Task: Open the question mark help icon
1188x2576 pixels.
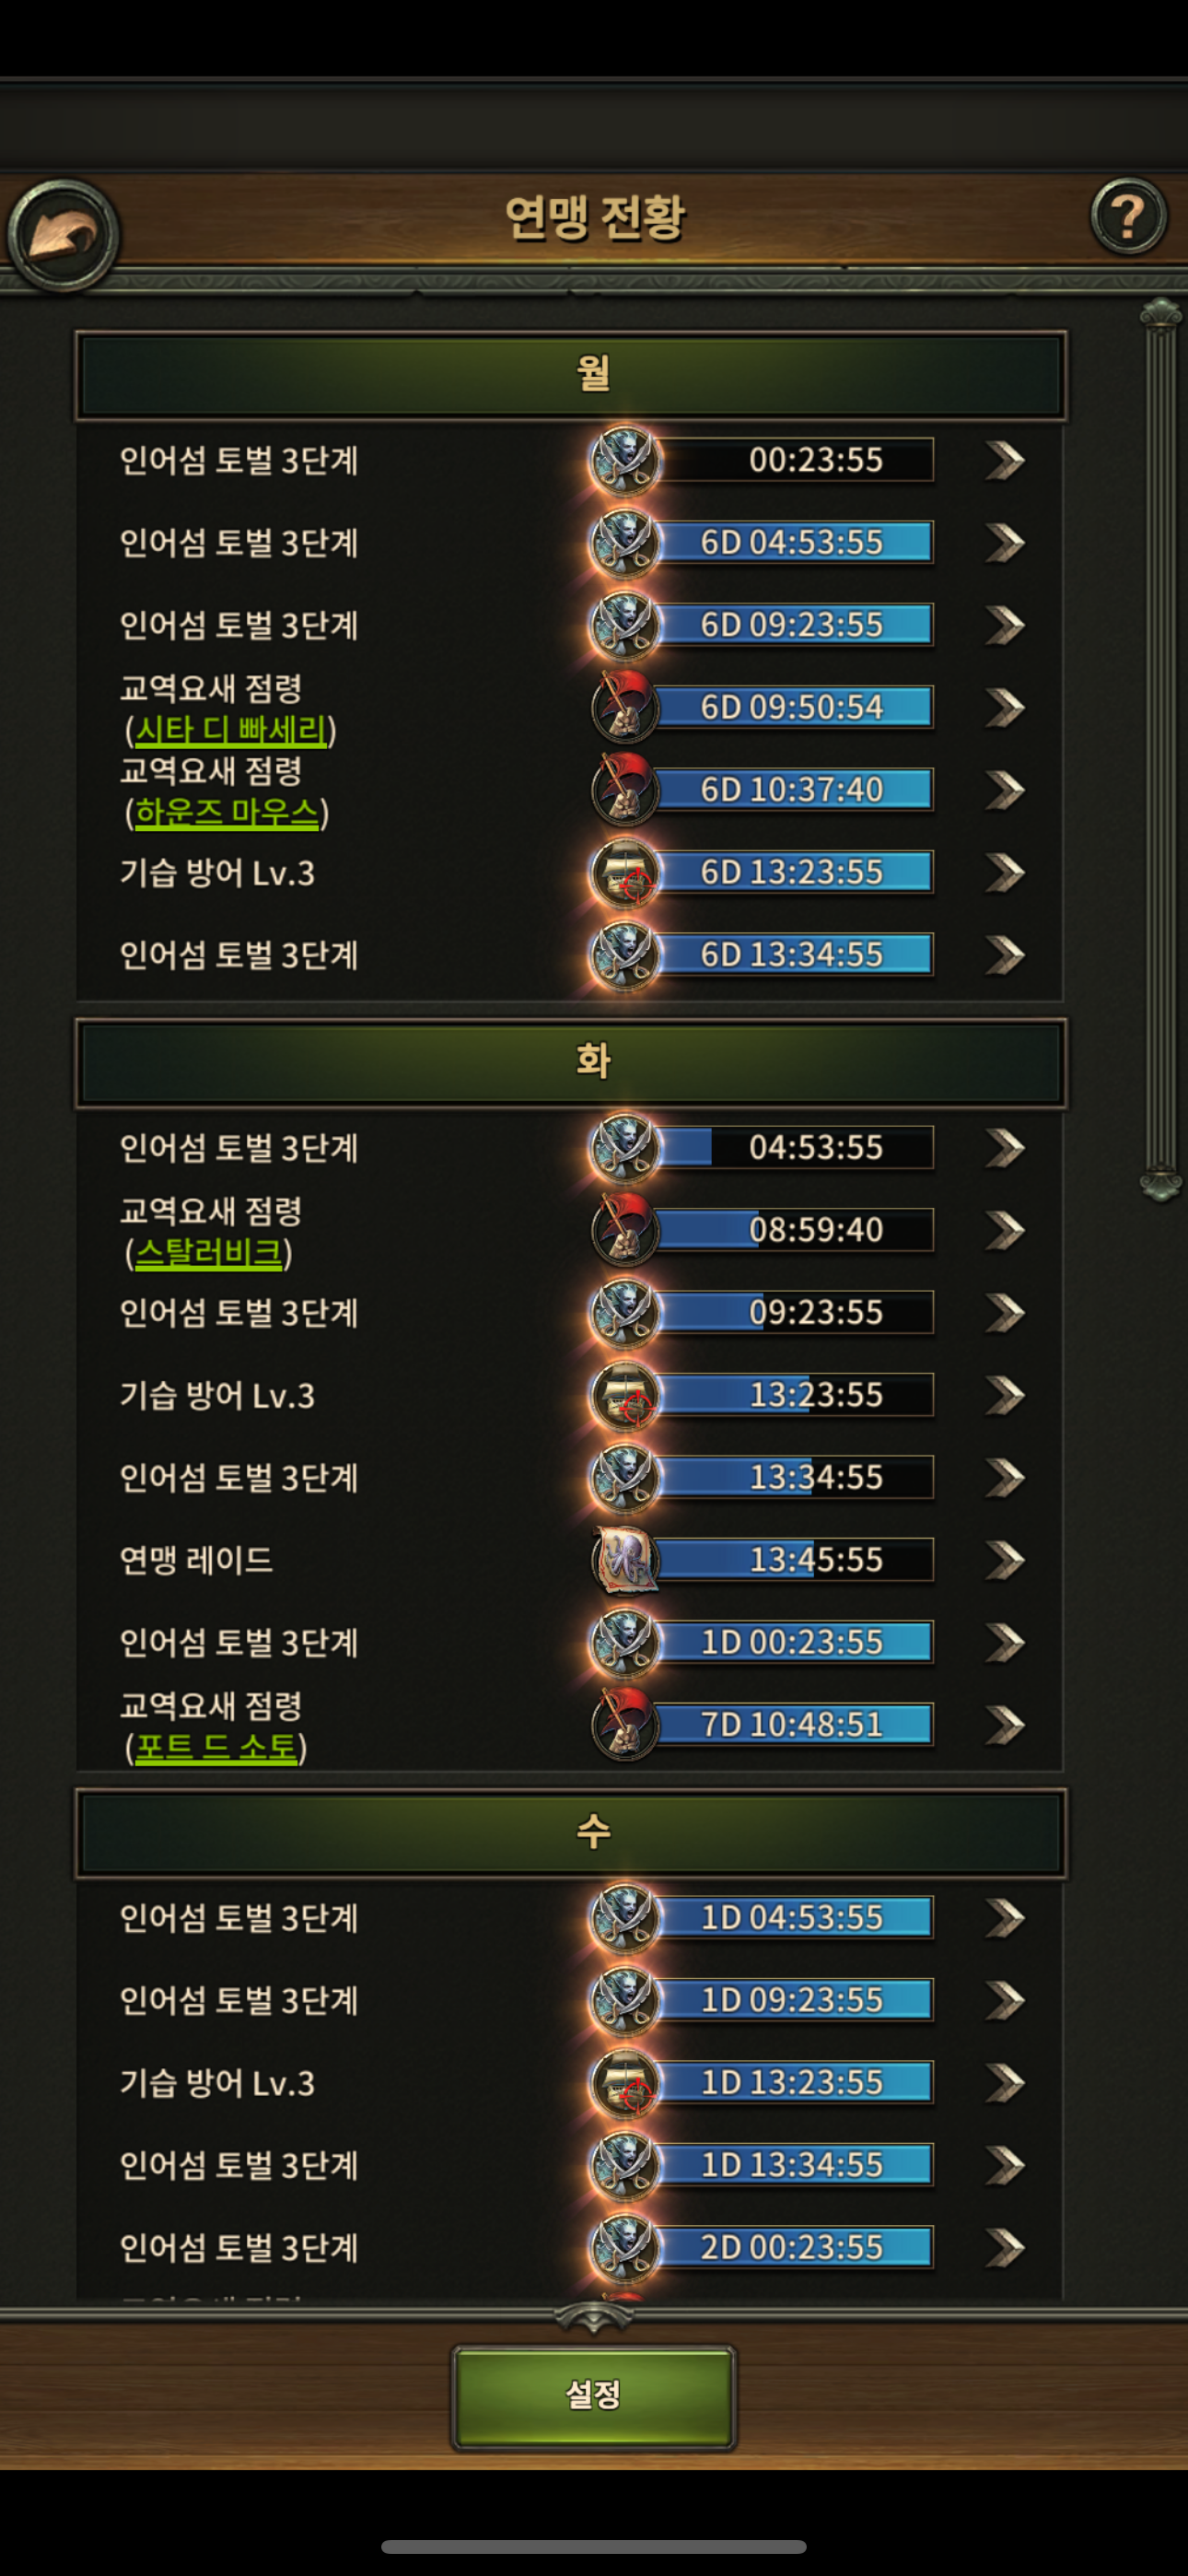Action: (1128, 216)
